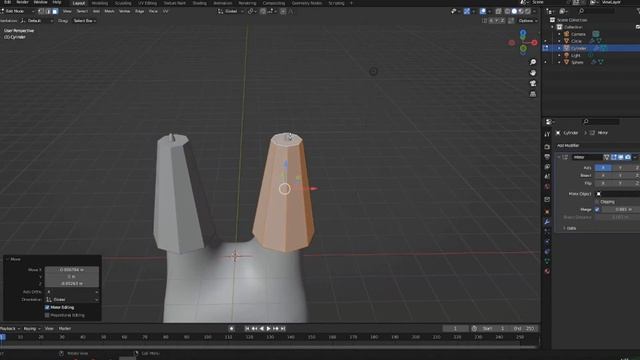Open Object Data green mesh tab
Image resolution: width=640 pixels, height=360 pixels.
pos(547,261)
